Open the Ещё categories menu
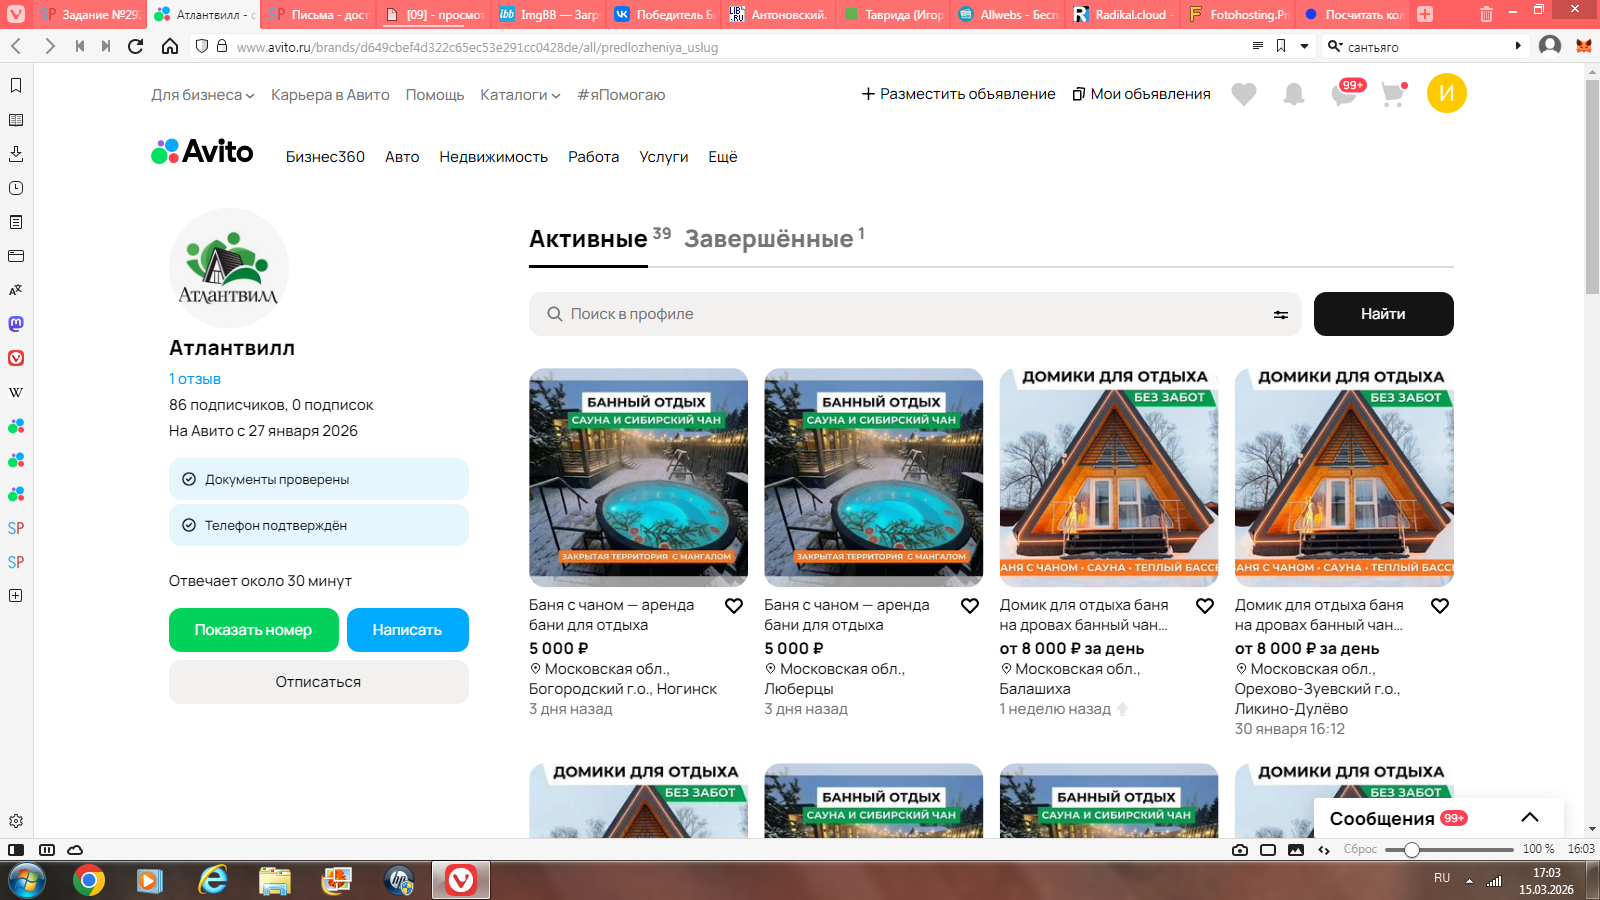 (723, 157)
